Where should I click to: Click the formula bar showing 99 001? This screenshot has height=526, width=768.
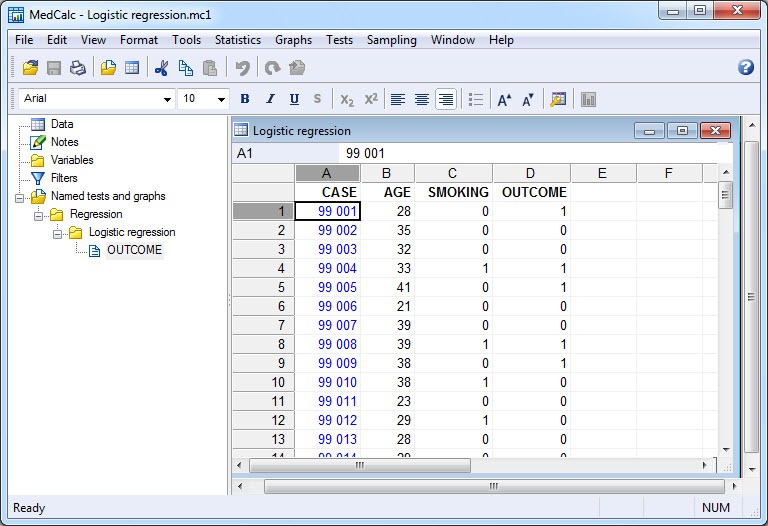(x=536, y=153)
